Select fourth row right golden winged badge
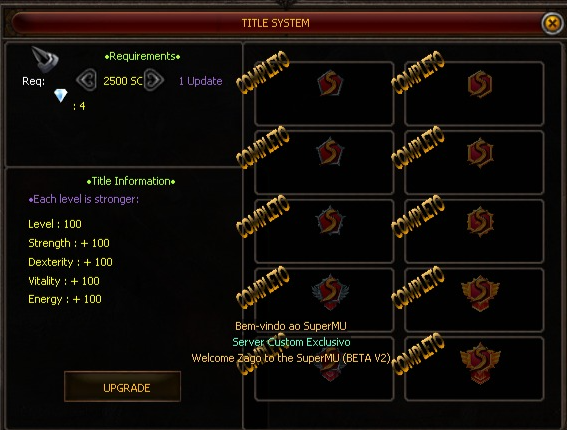The width and height of the screenshot is (567, 430). [480, 293]
